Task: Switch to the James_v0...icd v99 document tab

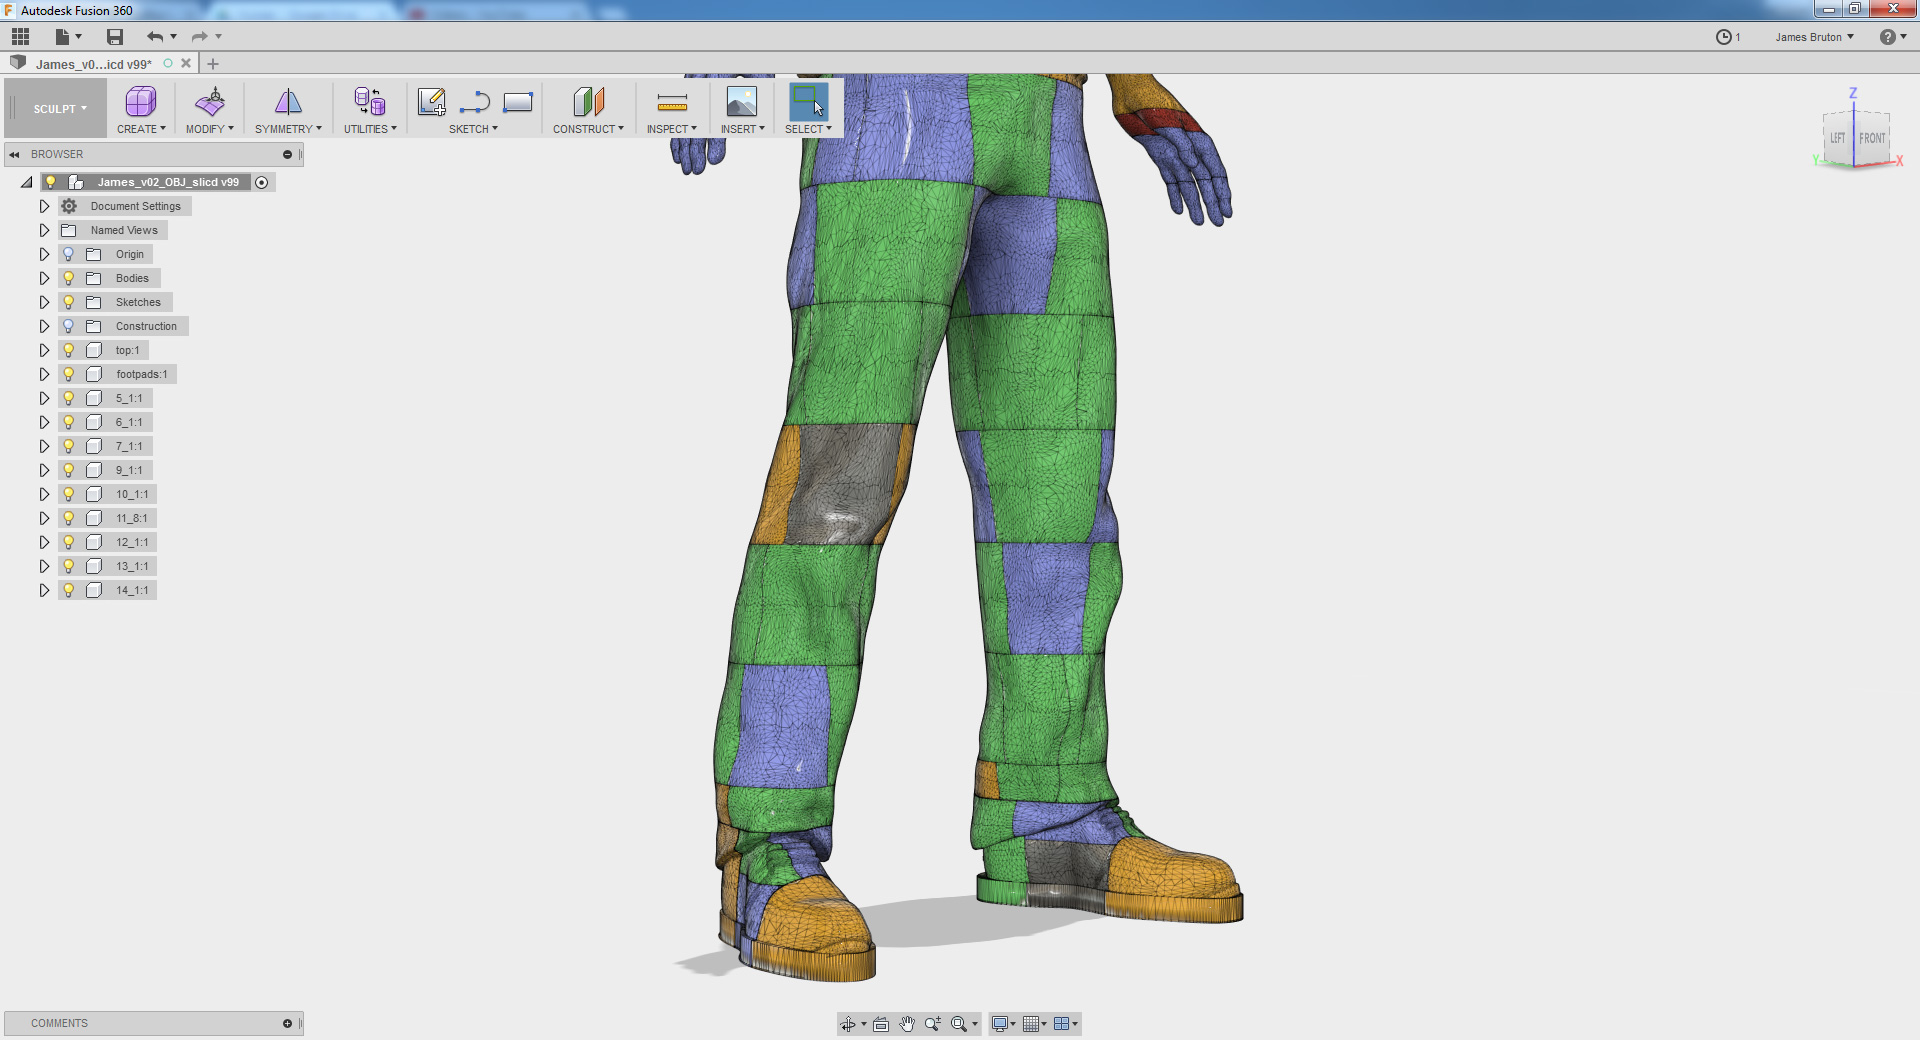Action: pos(94,64)
